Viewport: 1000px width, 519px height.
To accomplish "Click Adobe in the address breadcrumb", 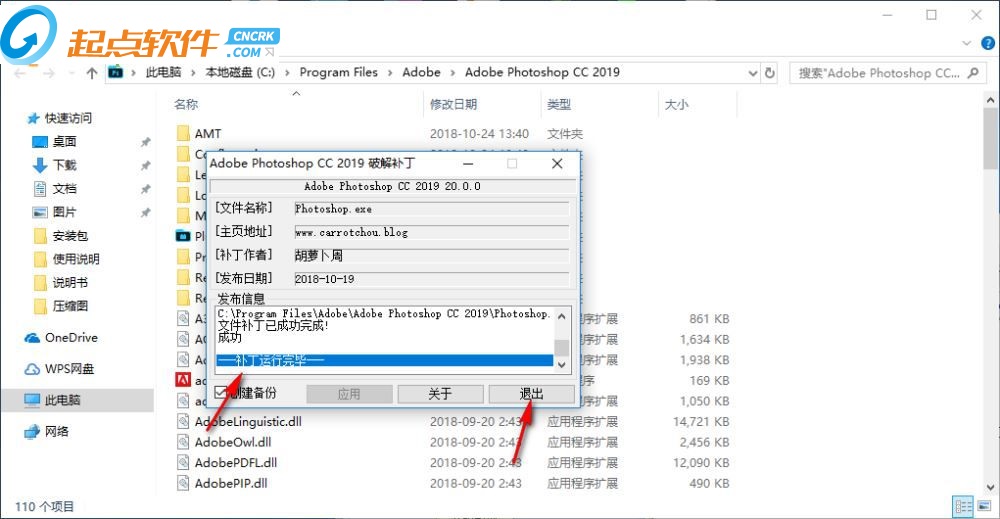I will click(x=421, y=72).
